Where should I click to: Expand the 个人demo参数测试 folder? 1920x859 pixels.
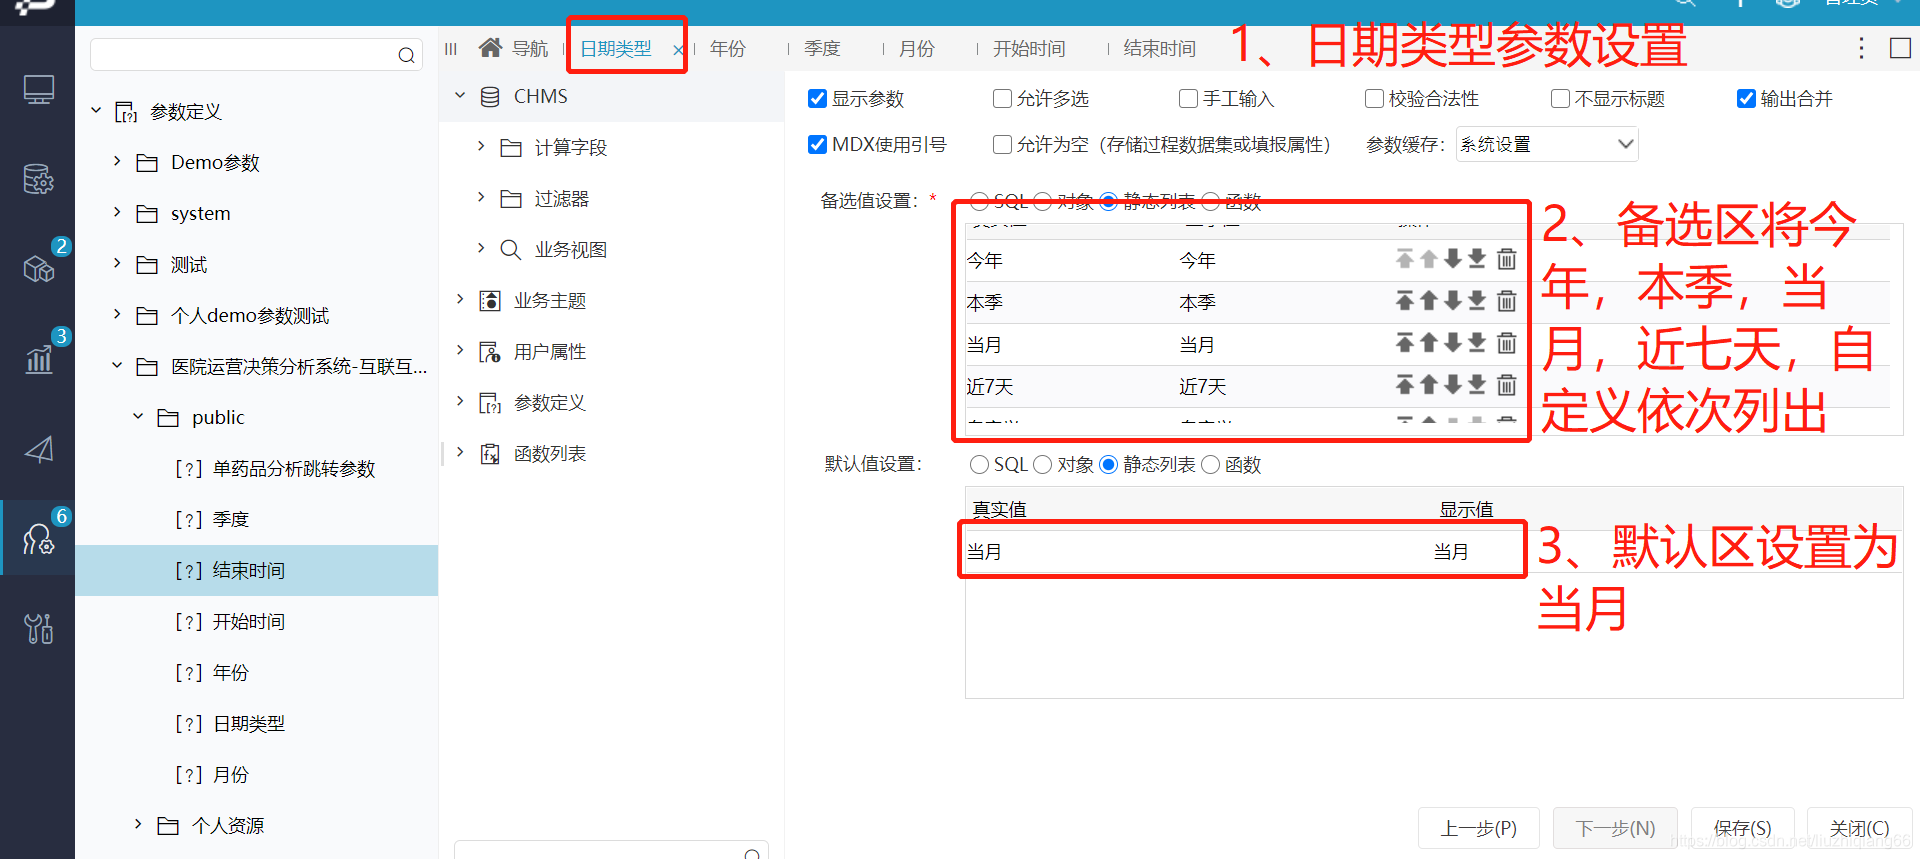(x=117, y=314)
